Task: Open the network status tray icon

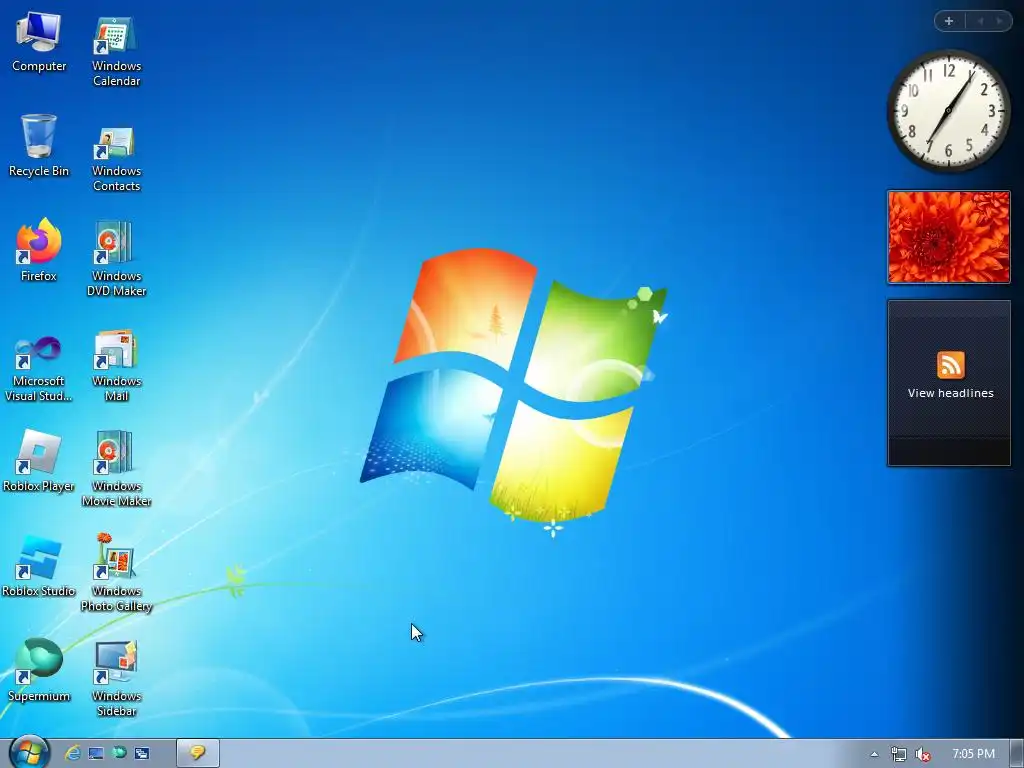Action: [899, 754]
